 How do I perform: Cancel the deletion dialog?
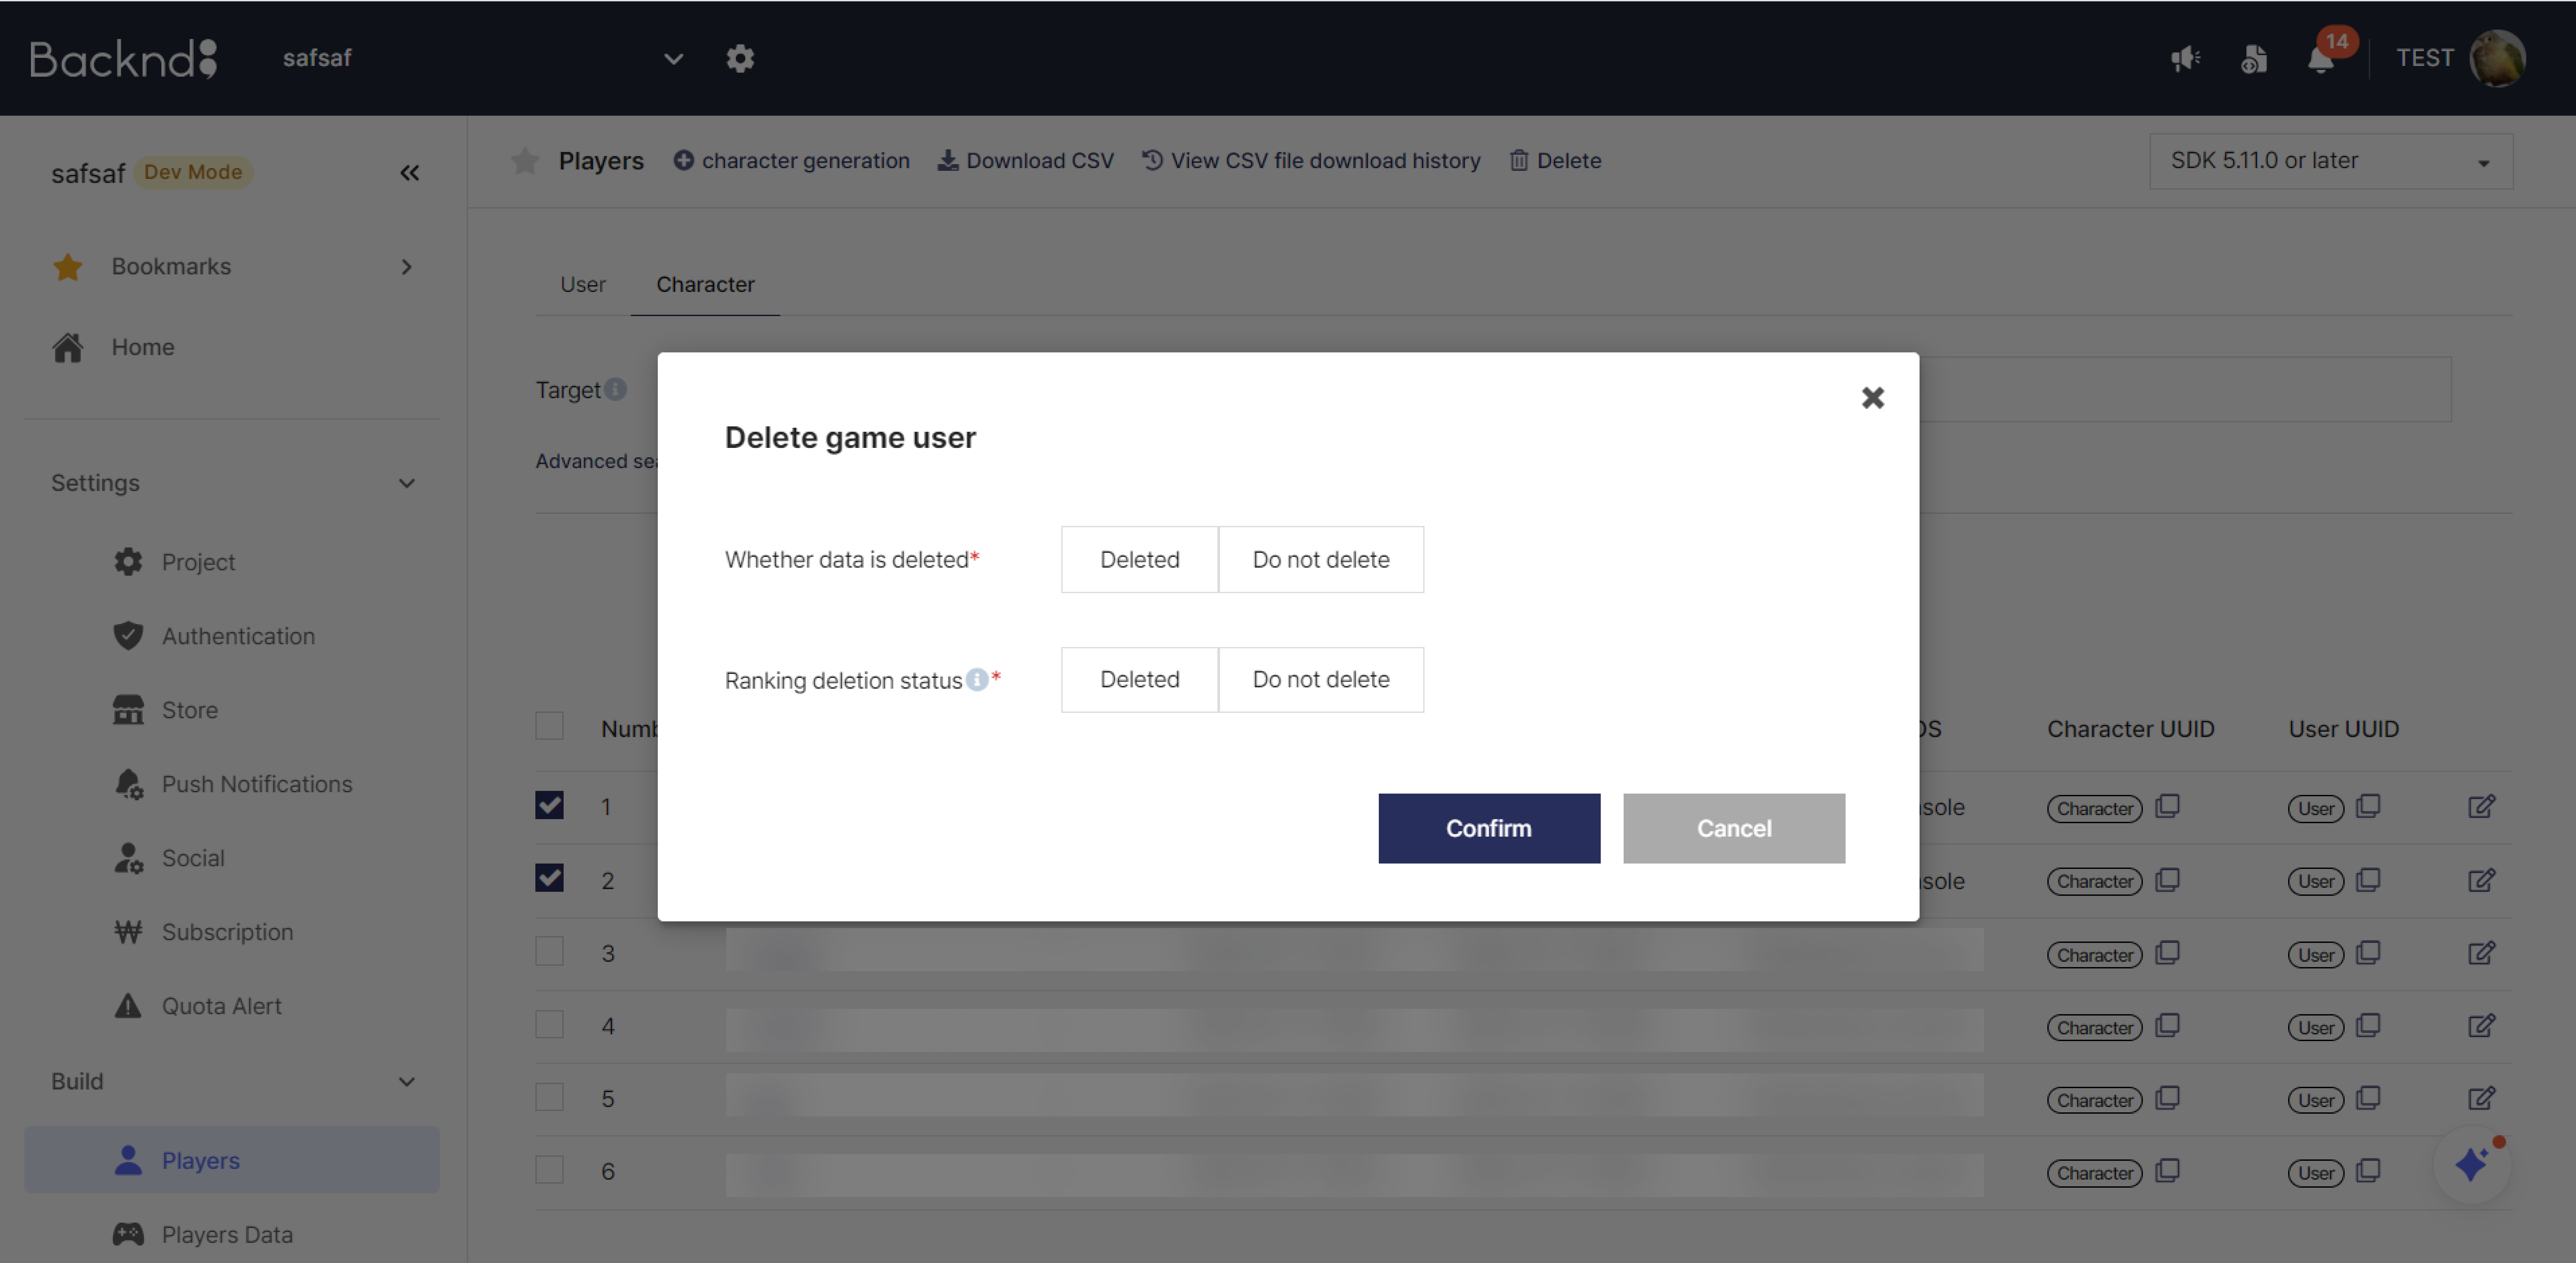click(1734, 828)
